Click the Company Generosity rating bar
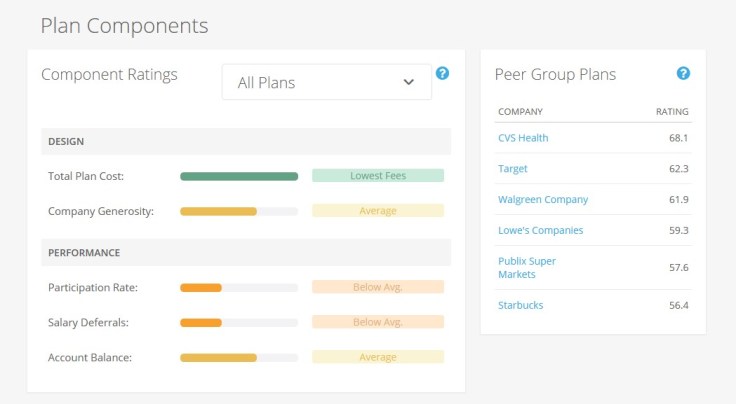Viewport: 736px width, 404px height. (239, 211)
